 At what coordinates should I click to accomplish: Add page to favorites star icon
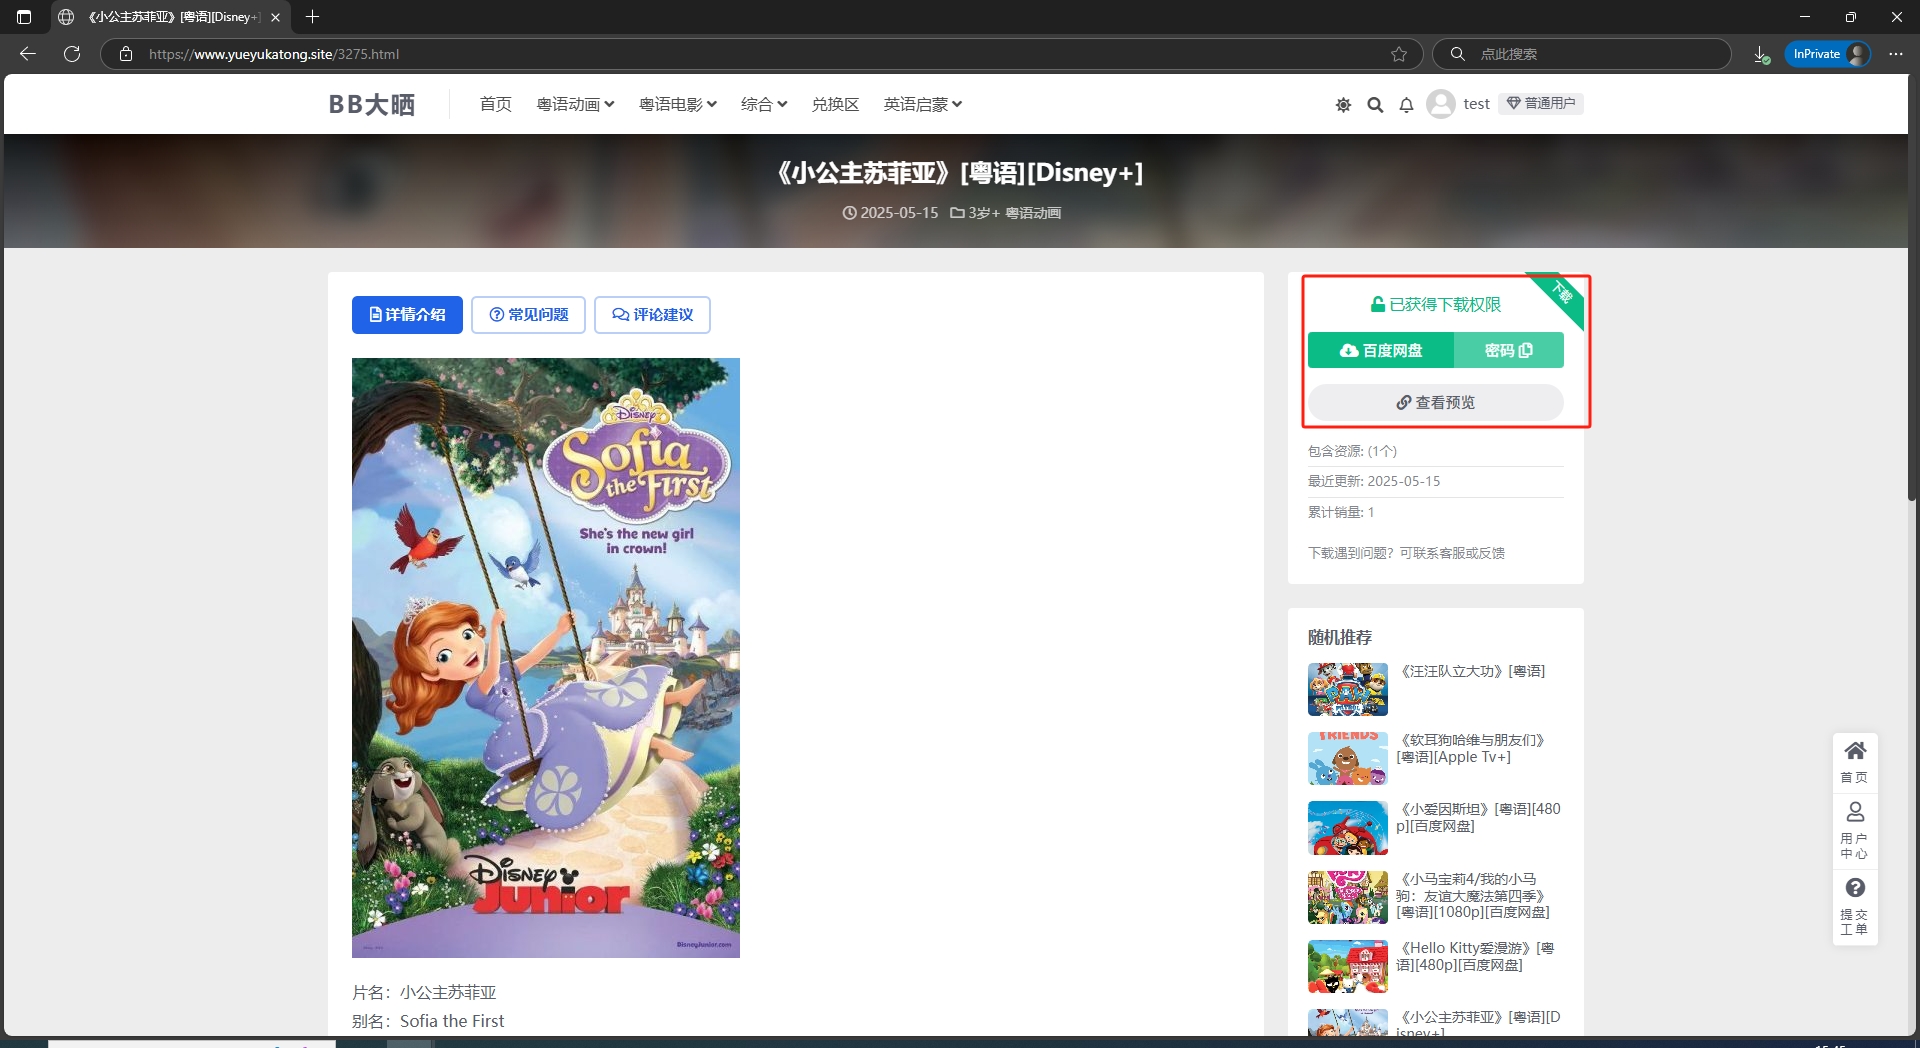pos(1399,54)
